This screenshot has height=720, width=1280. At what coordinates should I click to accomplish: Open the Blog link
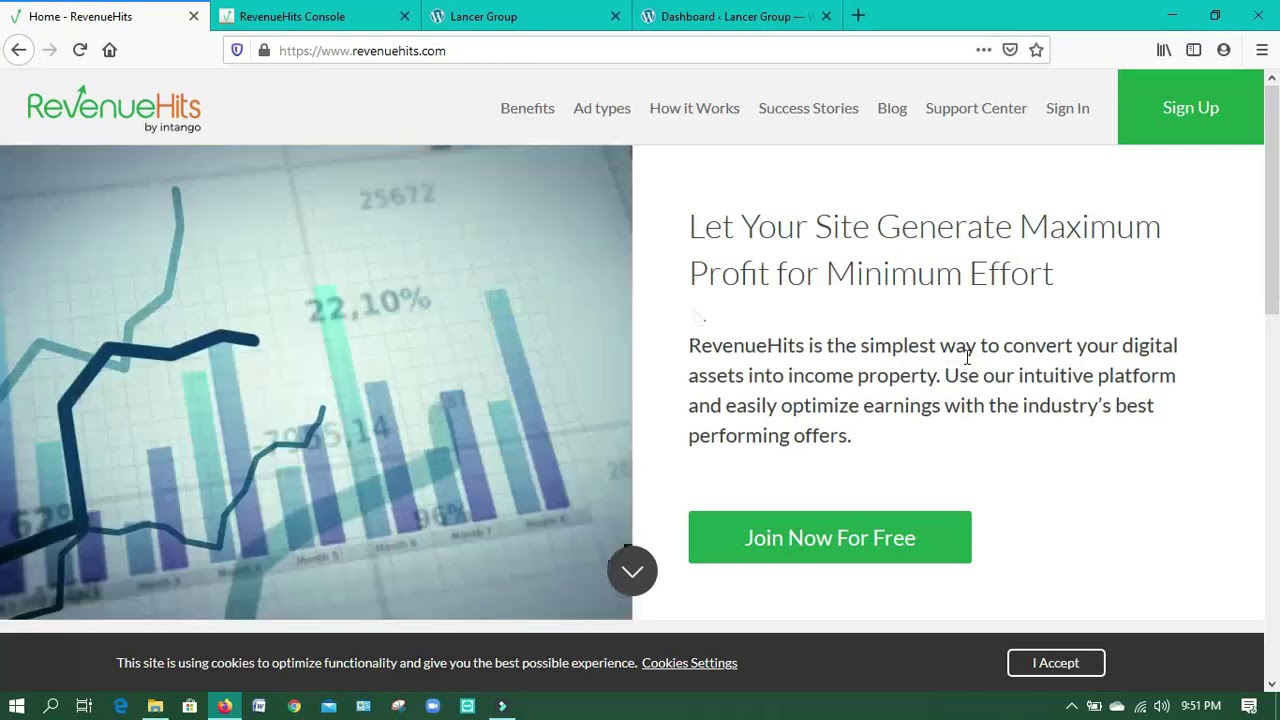click(892, 108)
